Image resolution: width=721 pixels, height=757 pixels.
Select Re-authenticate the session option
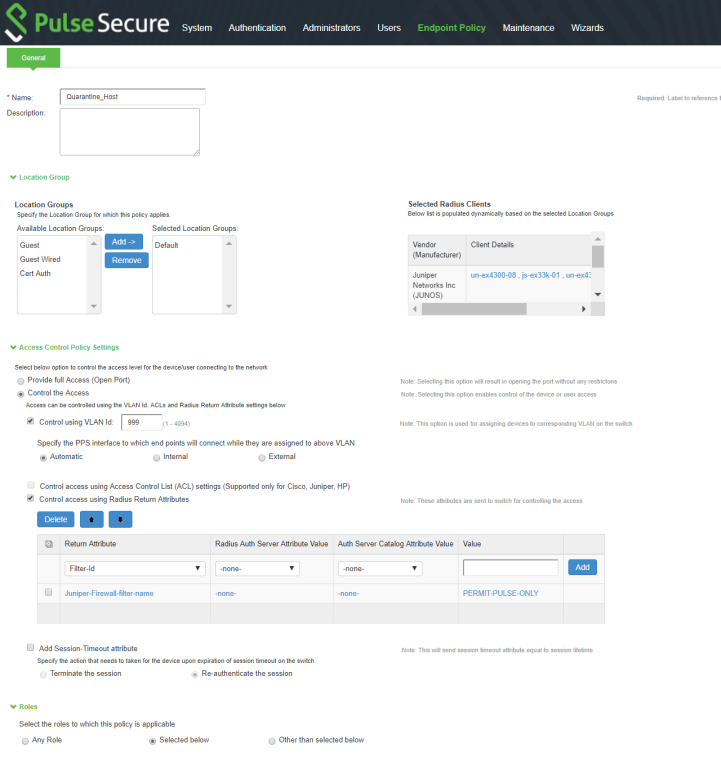[195, 674]
